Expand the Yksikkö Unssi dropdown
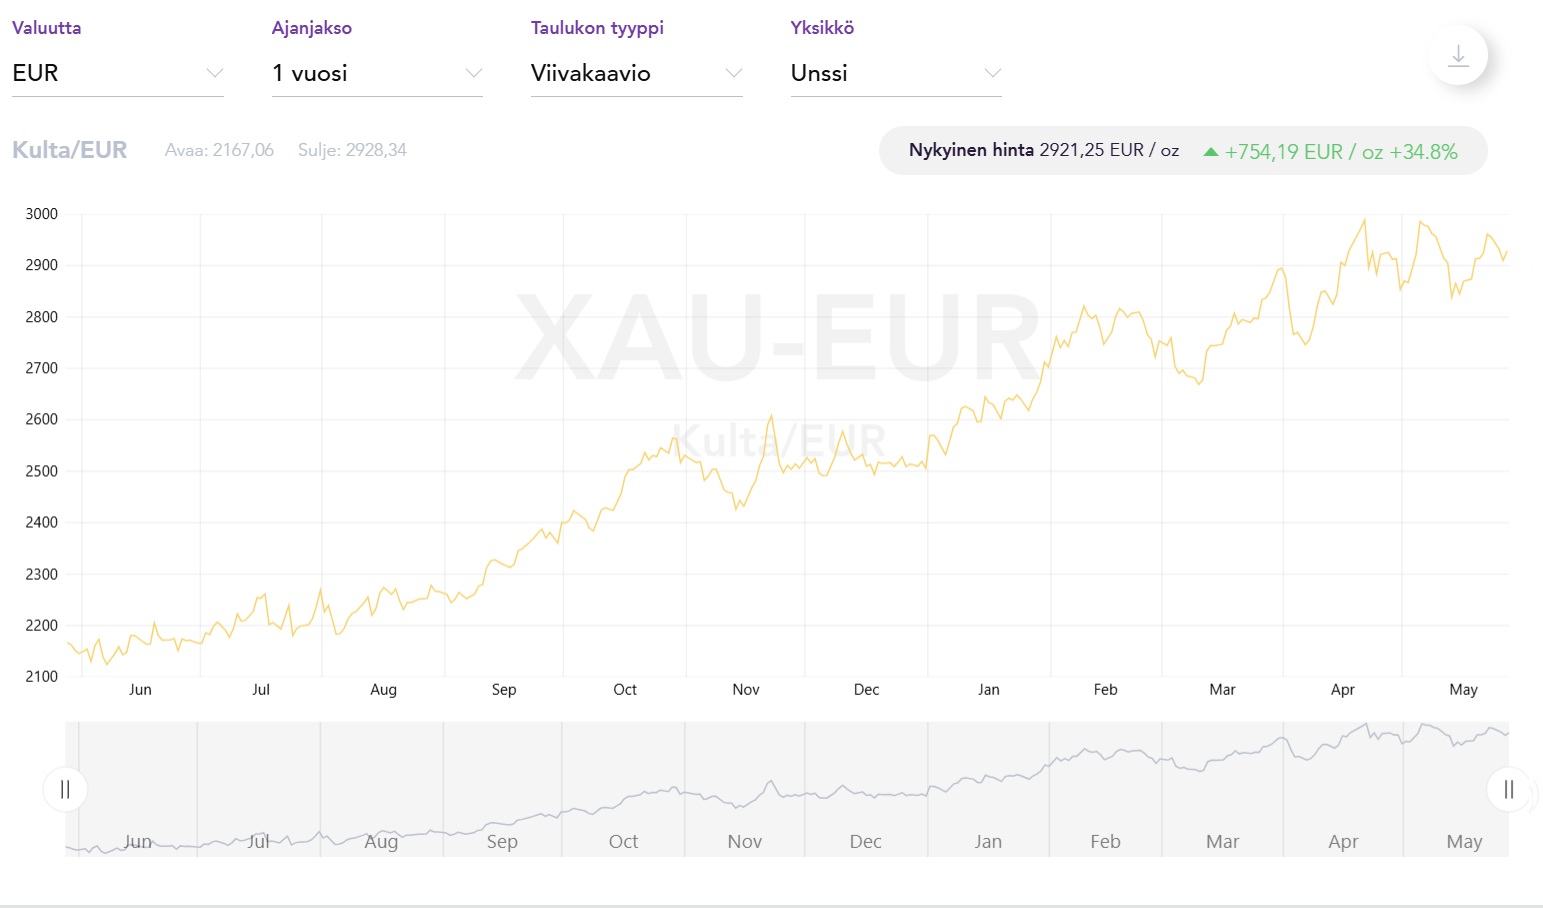The image size is (1543, 908). 896,73
